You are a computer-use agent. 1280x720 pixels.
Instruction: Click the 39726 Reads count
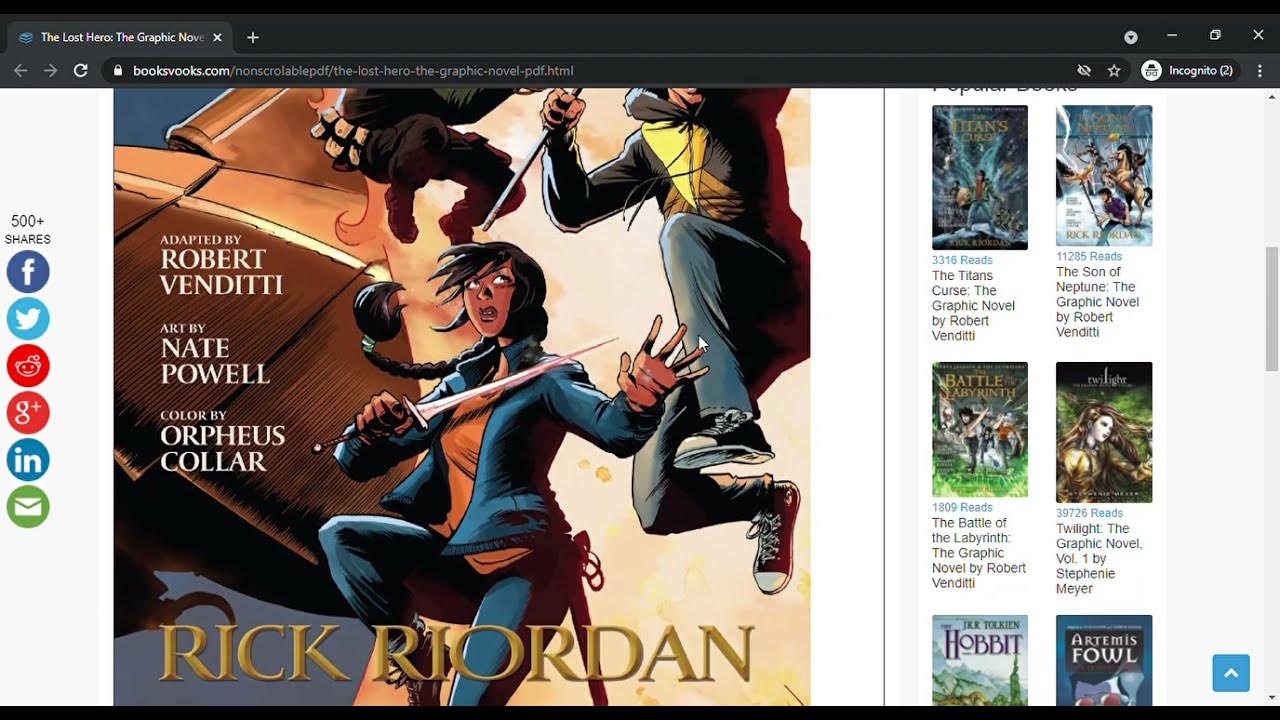click(1089, 513)
